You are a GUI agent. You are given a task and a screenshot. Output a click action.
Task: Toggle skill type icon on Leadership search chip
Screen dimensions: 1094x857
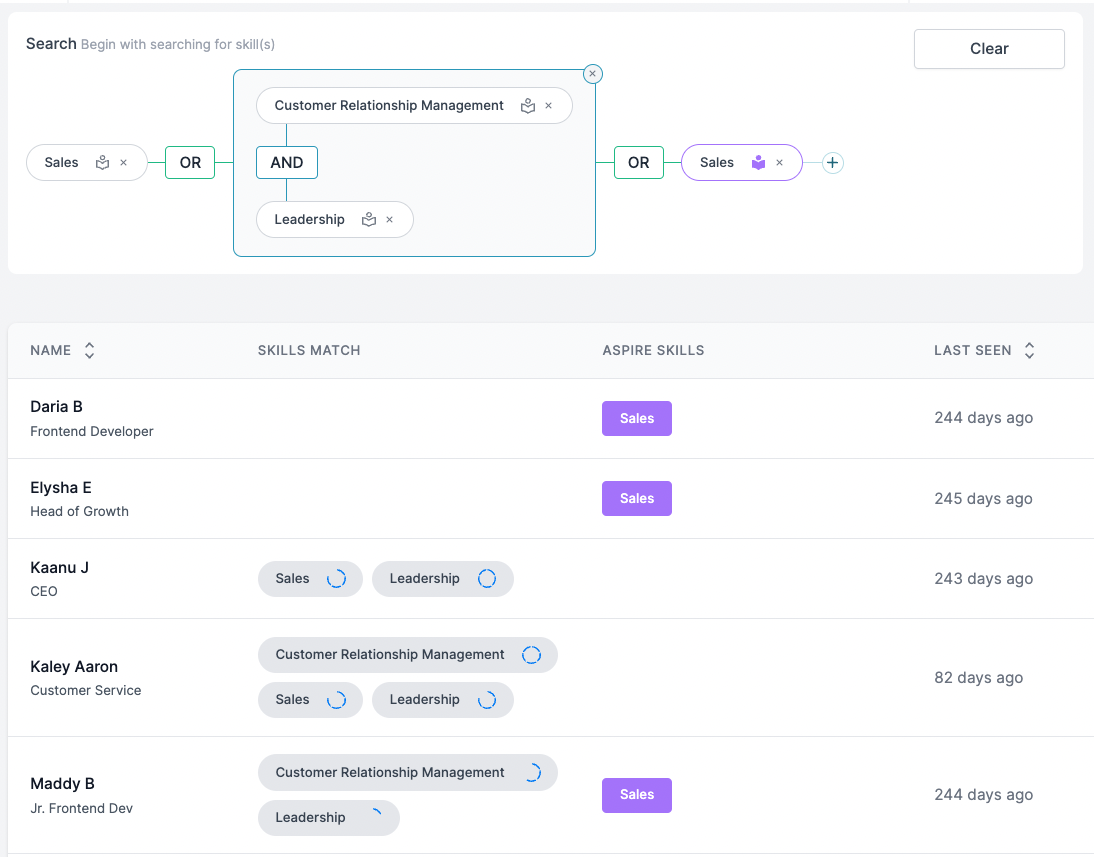369,220
